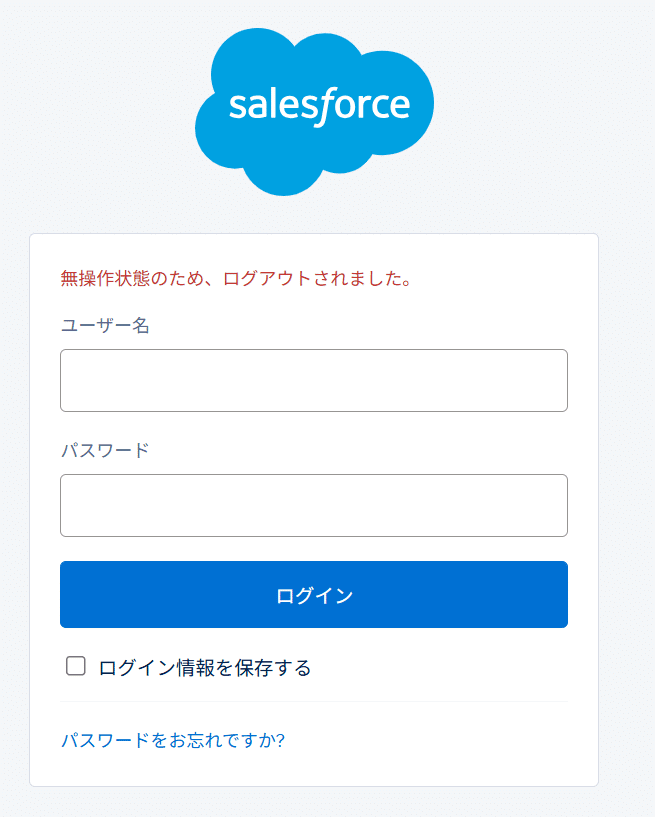Viewport: 655px width, 817px height.
Task: Open the パスワードをお忘れですか? link
Action: click(x=173, y=741)
